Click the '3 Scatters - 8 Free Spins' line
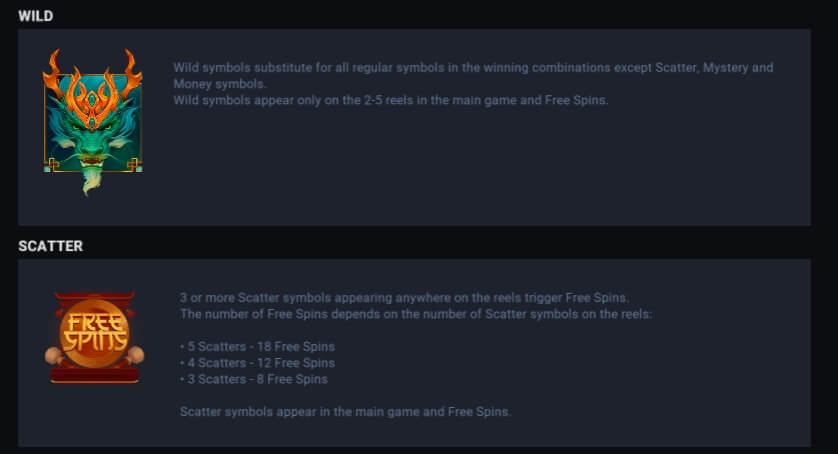Viewport: 838px width, 454px height. click(254, 379)
